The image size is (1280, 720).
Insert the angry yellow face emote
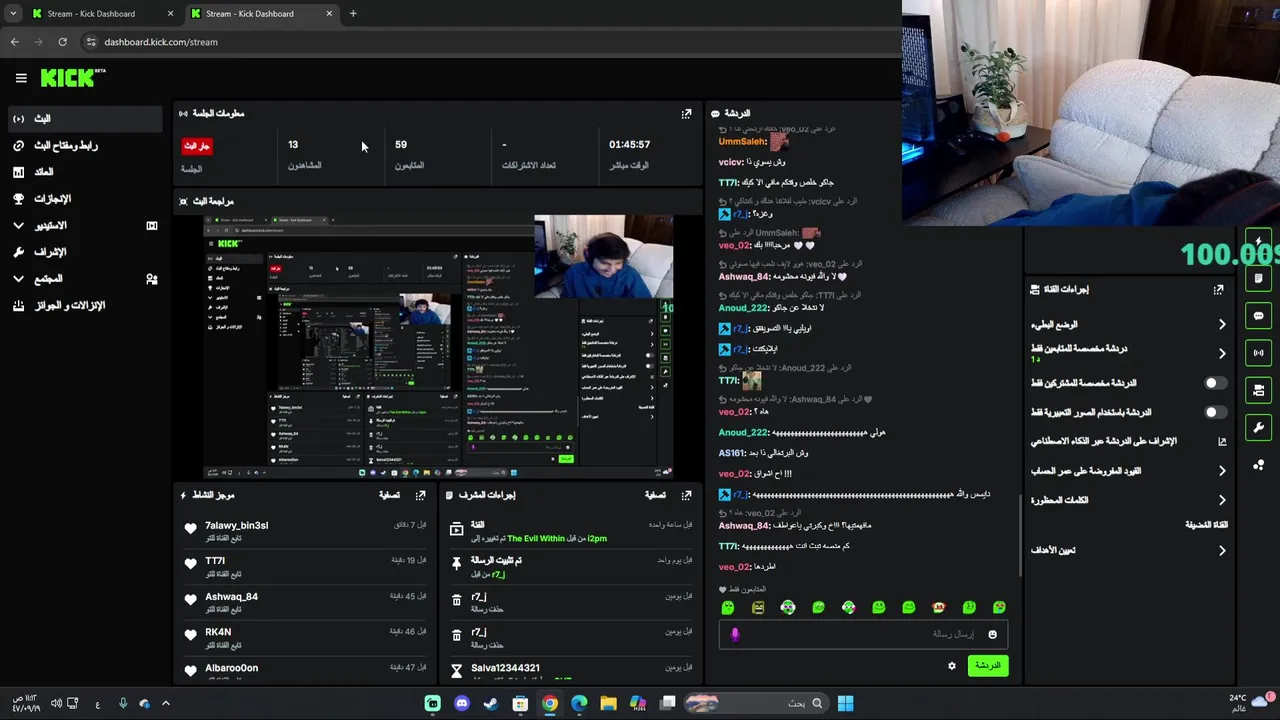tap(758, 607)
